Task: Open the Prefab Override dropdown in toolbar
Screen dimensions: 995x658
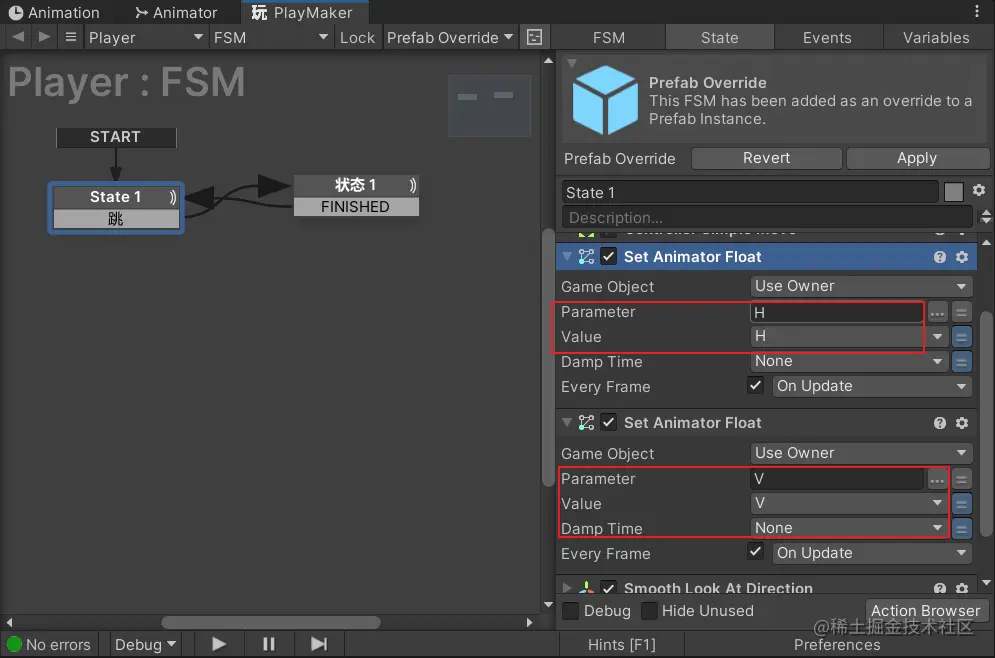Action: point(450,37)
